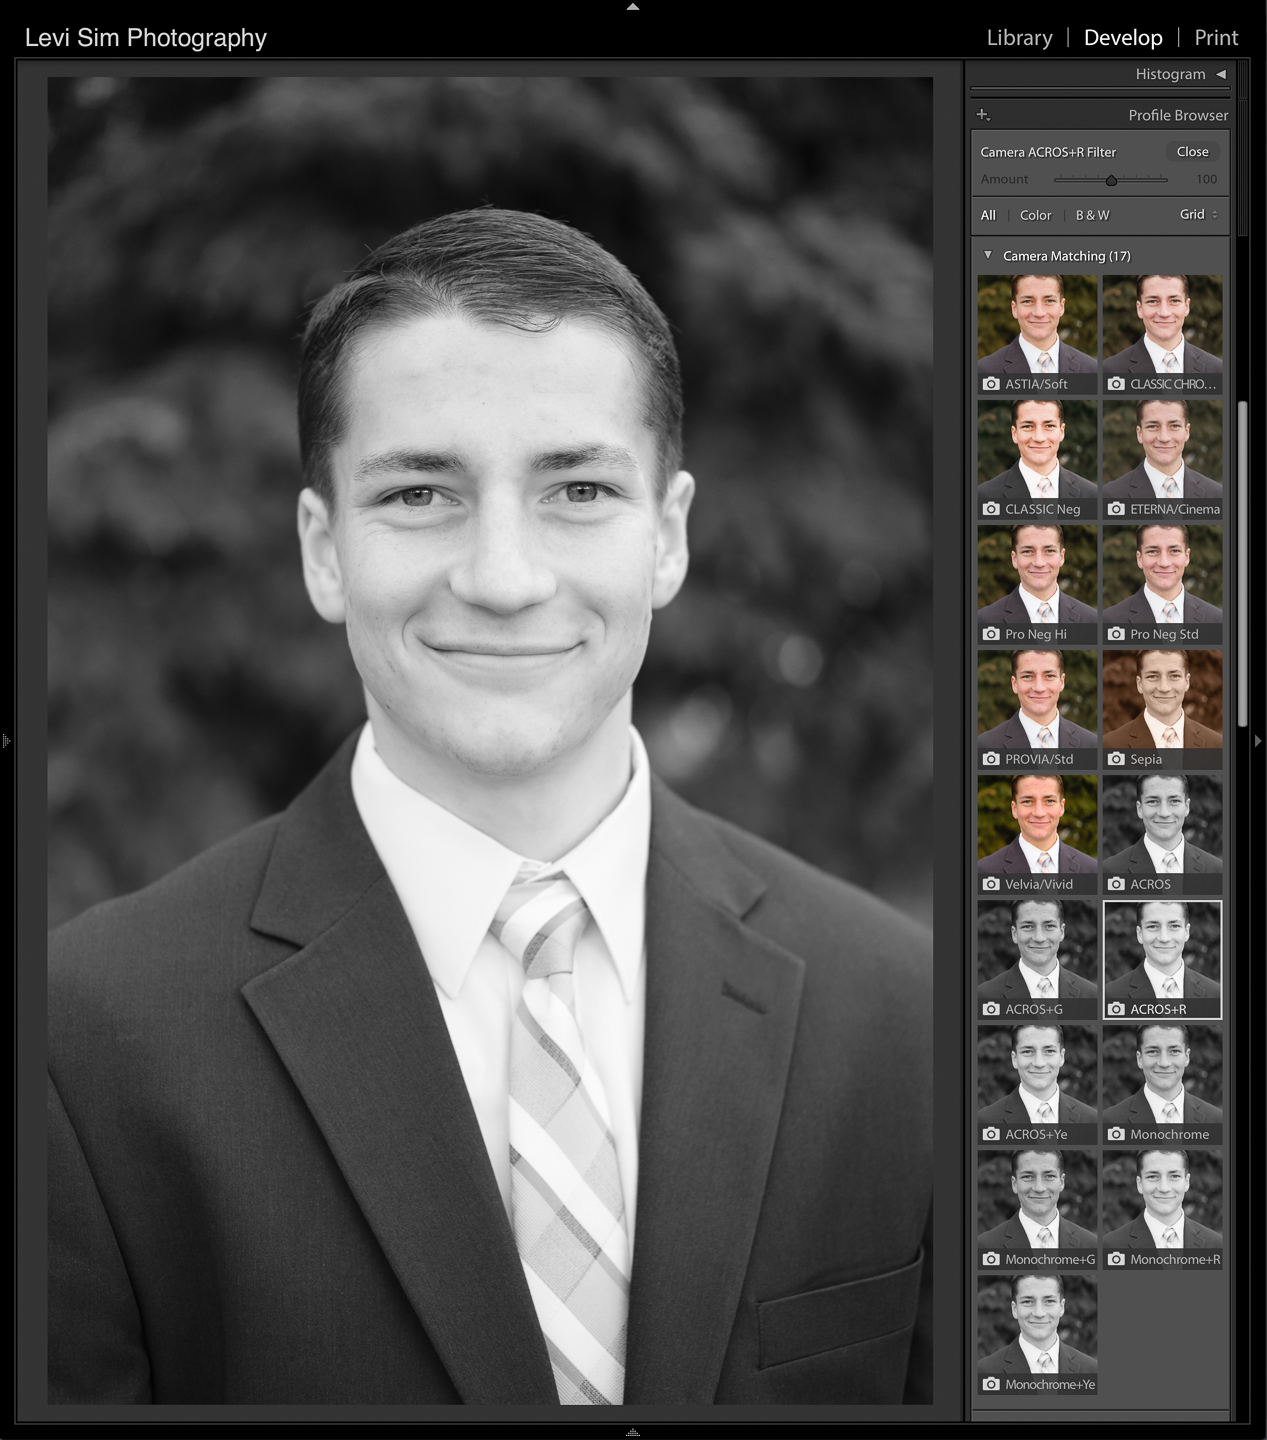Open the Grid view mode dropdown
This screenshot has width=1267, height=1440.
[1198, 214]
